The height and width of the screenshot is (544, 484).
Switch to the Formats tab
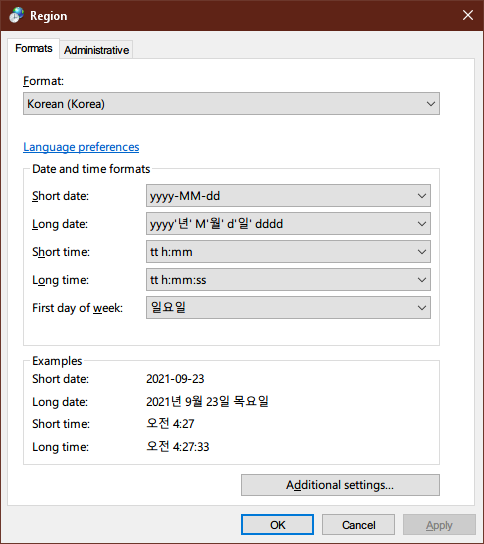click(x=34, y=48)
